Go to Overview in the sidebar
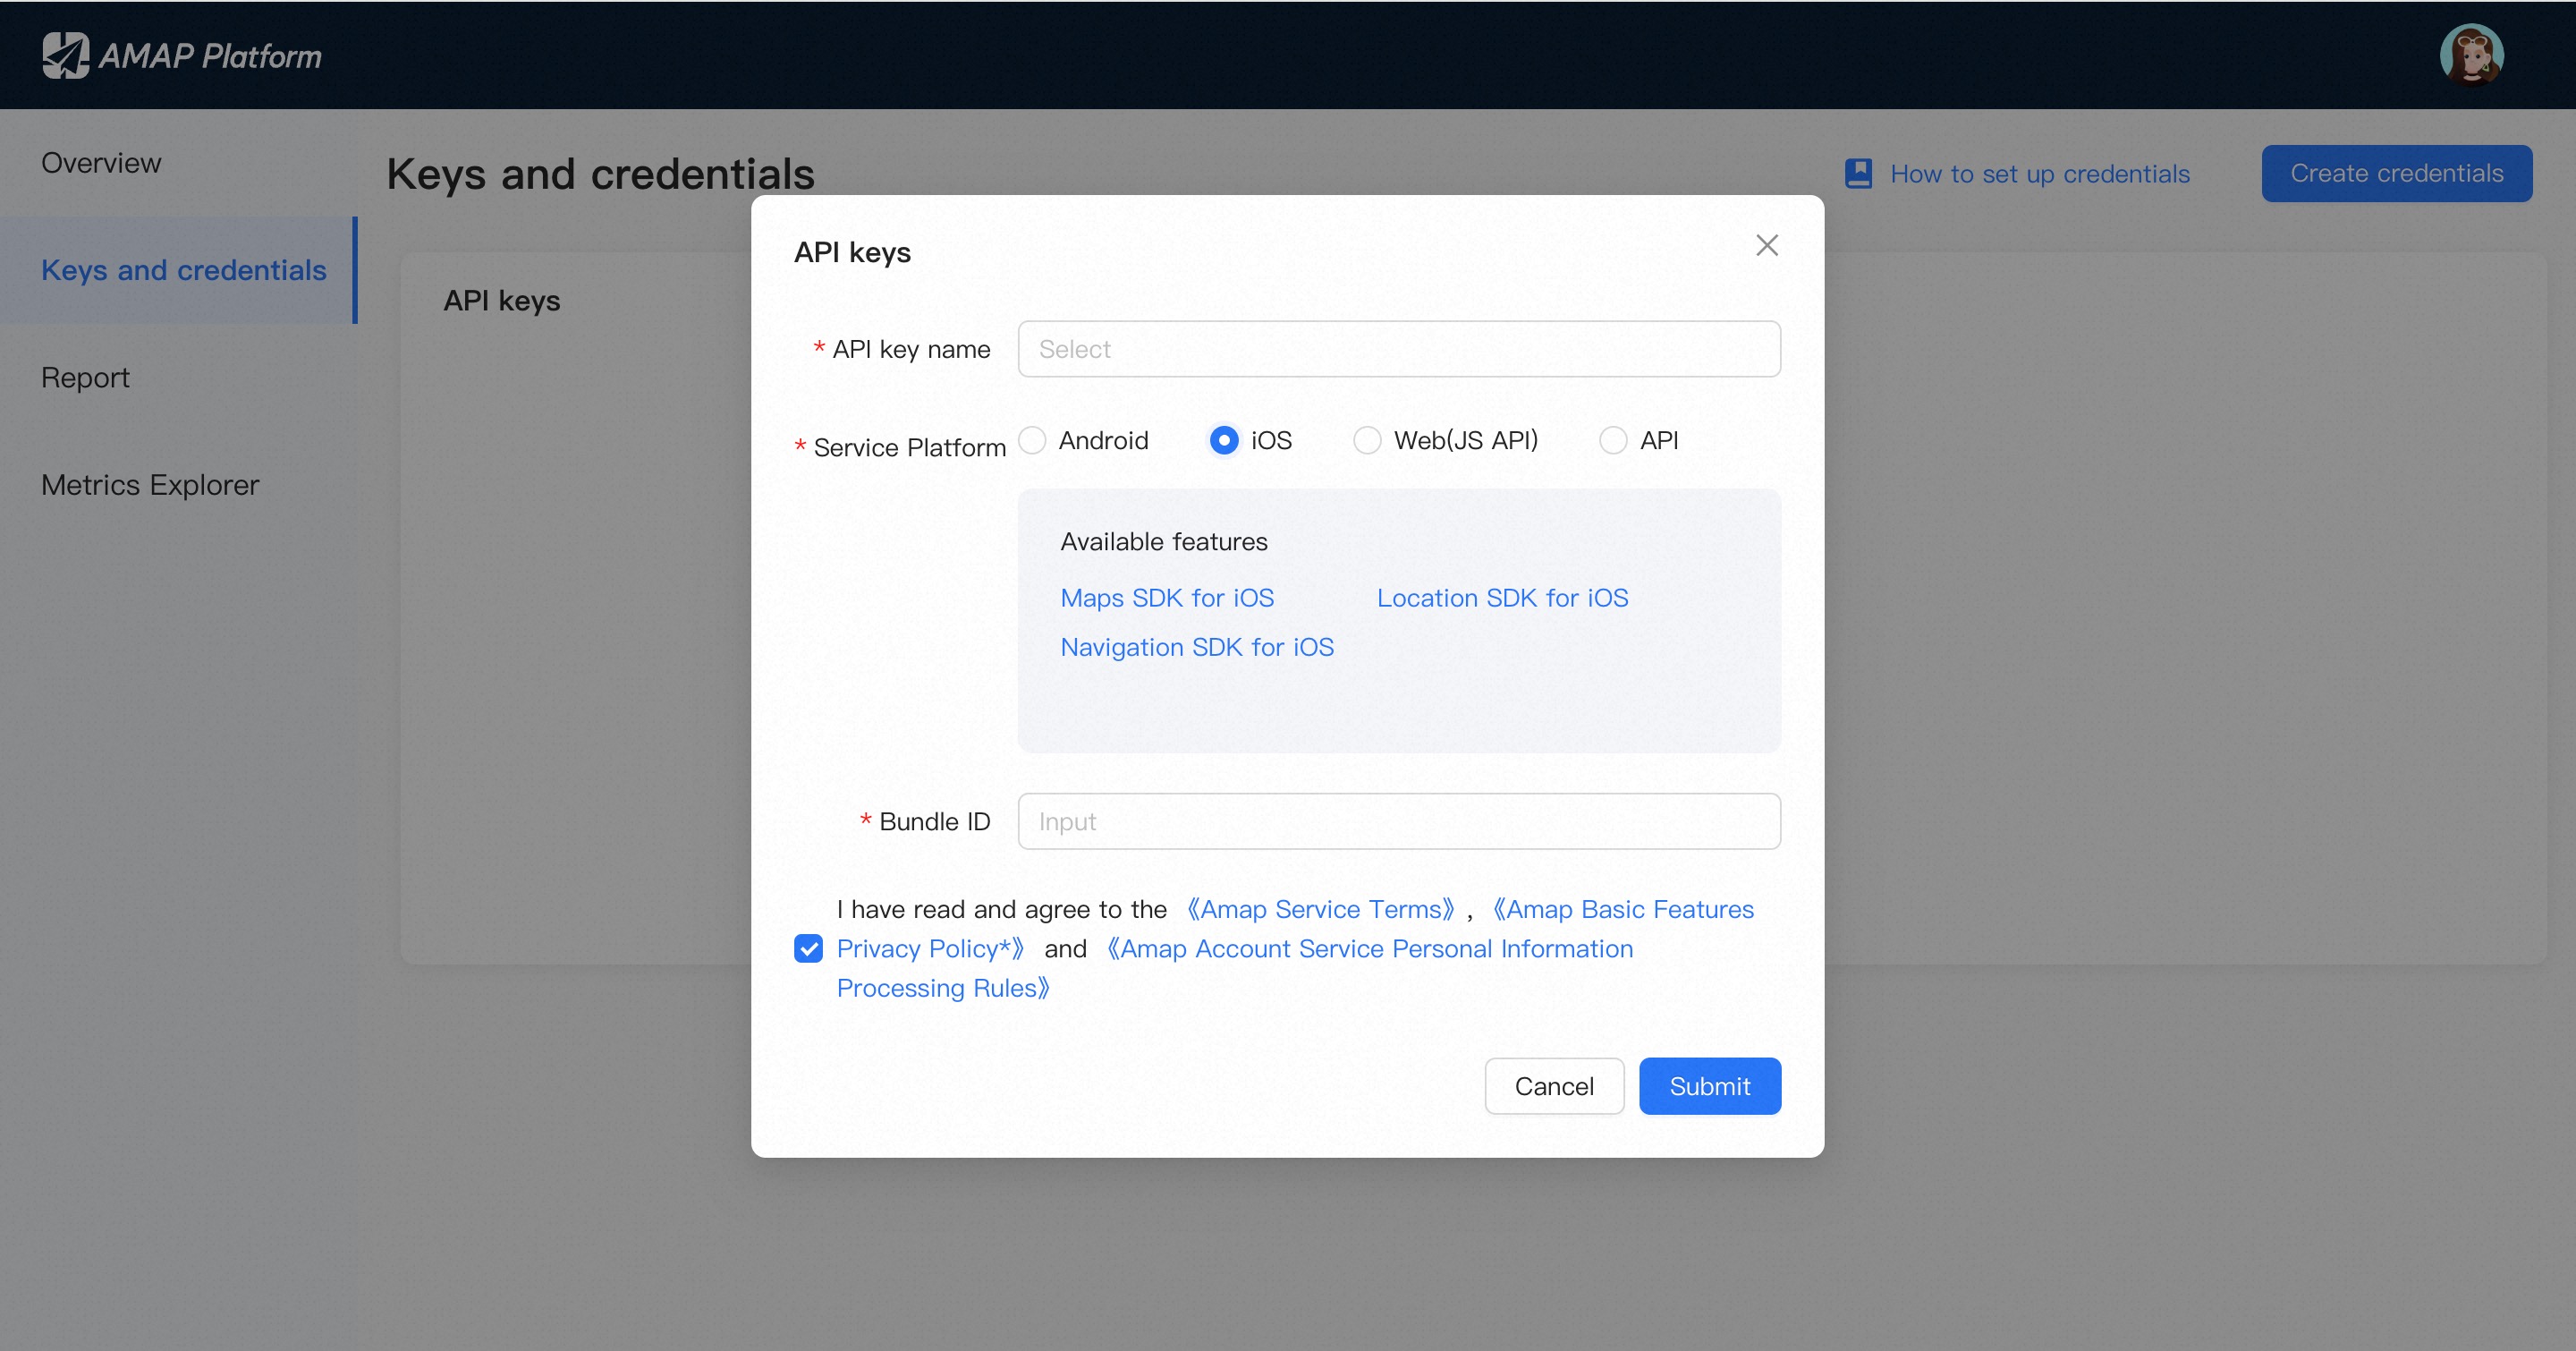Image resolution: width=2576 pixels, height=1351 pixels. 101,163
